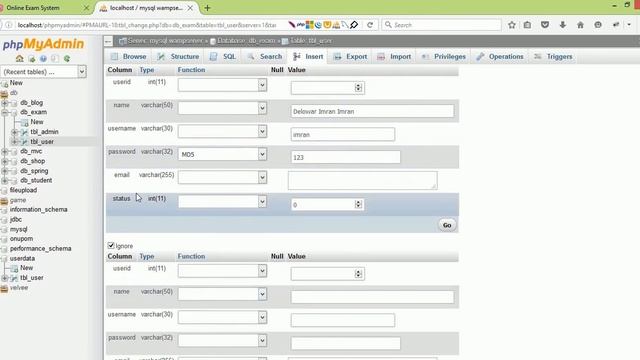Open the Privileges tab
Image resolution: width=640 pixels, height=360 pixels.
[x=444, y=57]
